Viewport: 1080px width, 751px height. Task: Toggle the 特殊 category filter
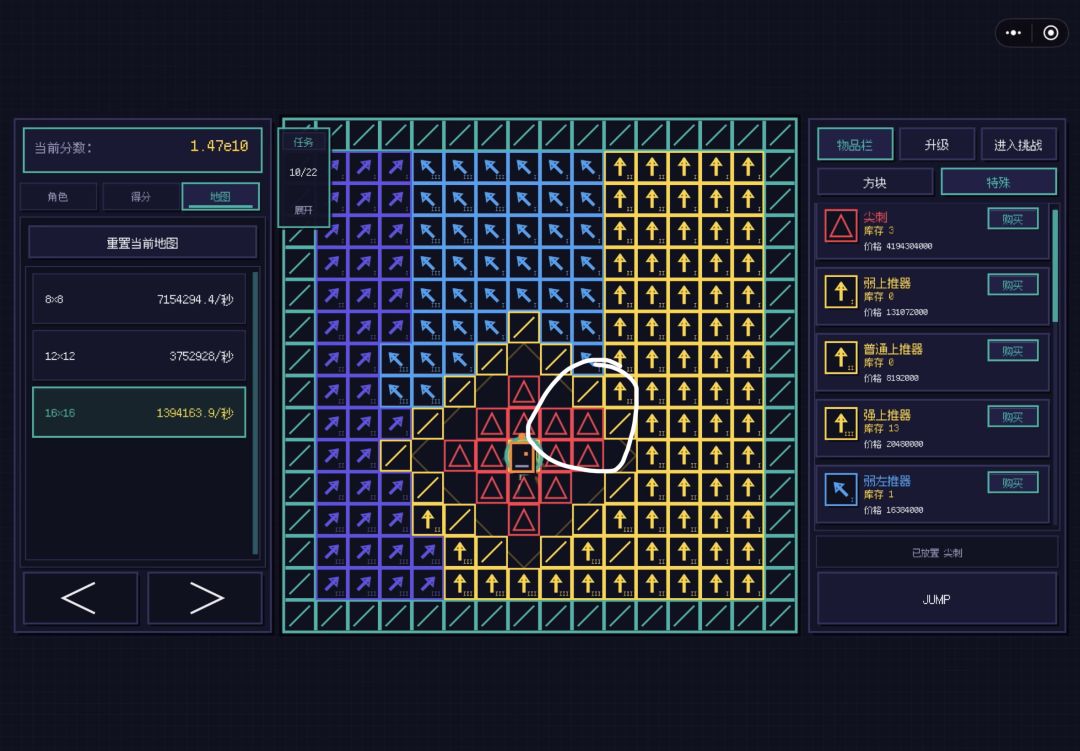pos(998,183)
